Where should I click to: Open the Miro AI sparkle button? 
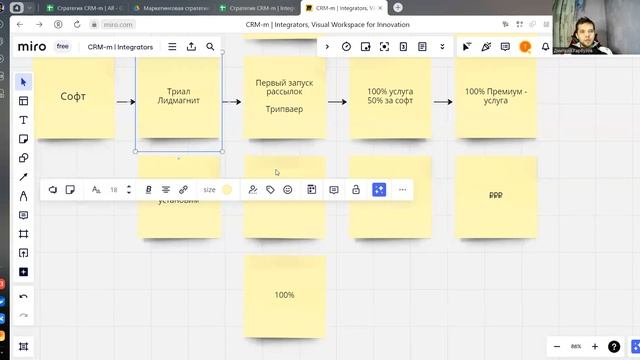(x=379, y=189)
